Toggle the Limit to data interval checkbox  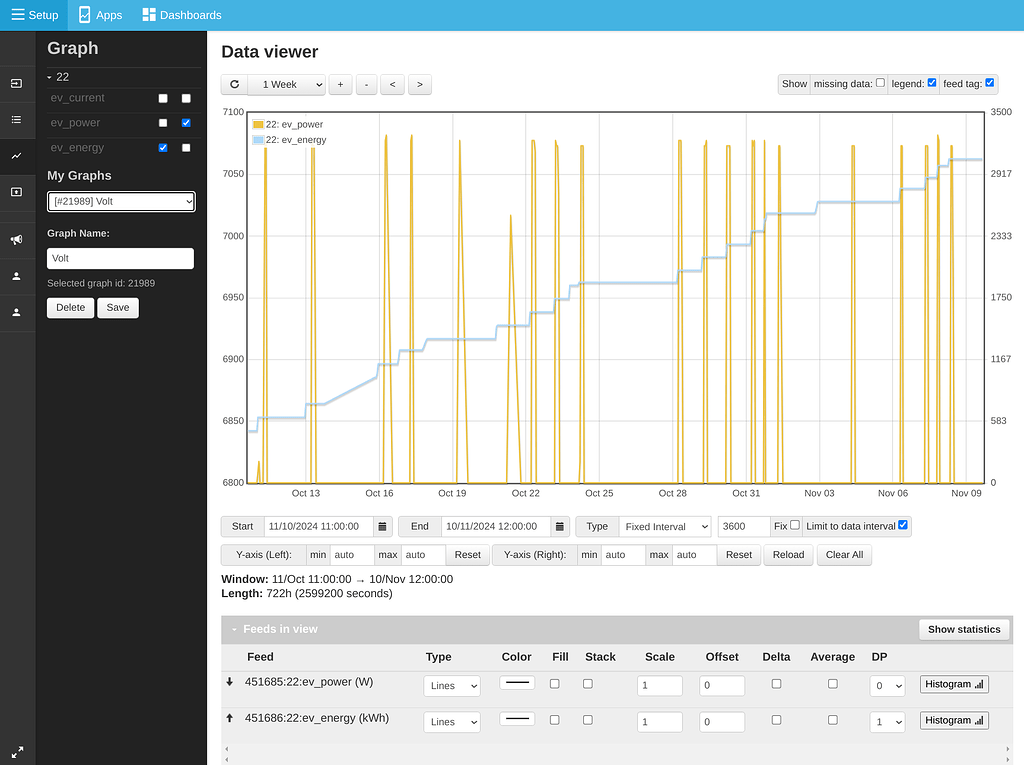[x=903, y=525]
